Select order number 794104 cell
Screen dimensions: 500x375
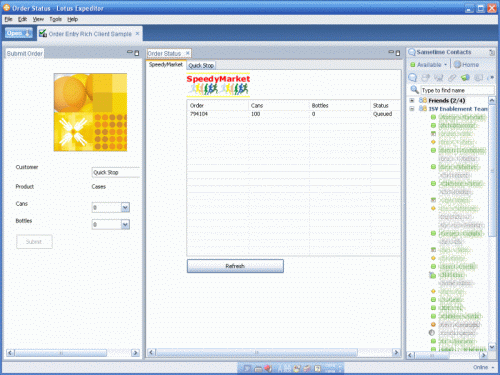point(199,114)
